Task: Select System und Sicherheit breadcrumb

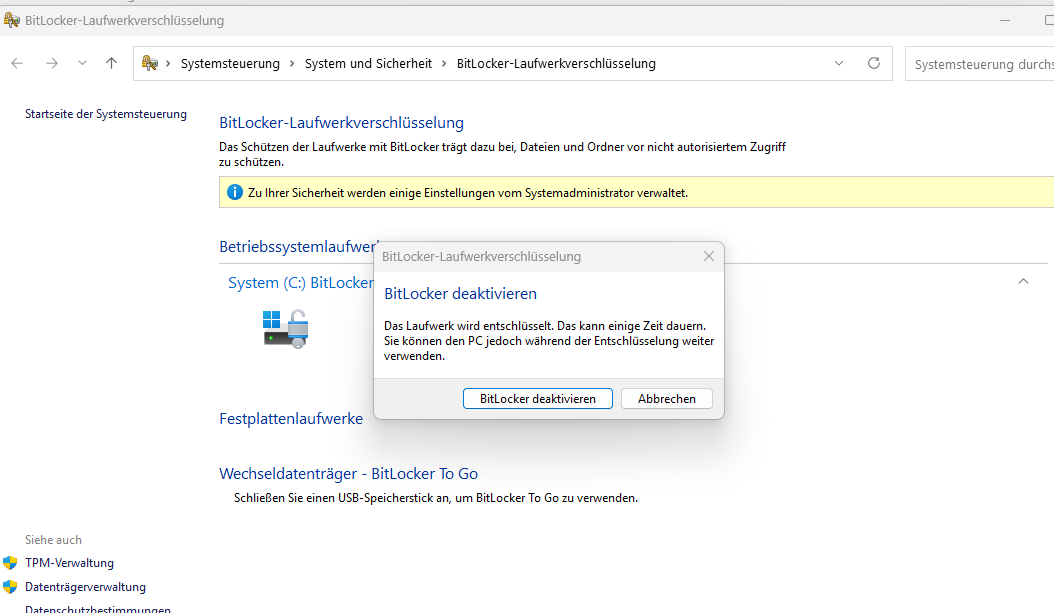Action: coord(368,64)
